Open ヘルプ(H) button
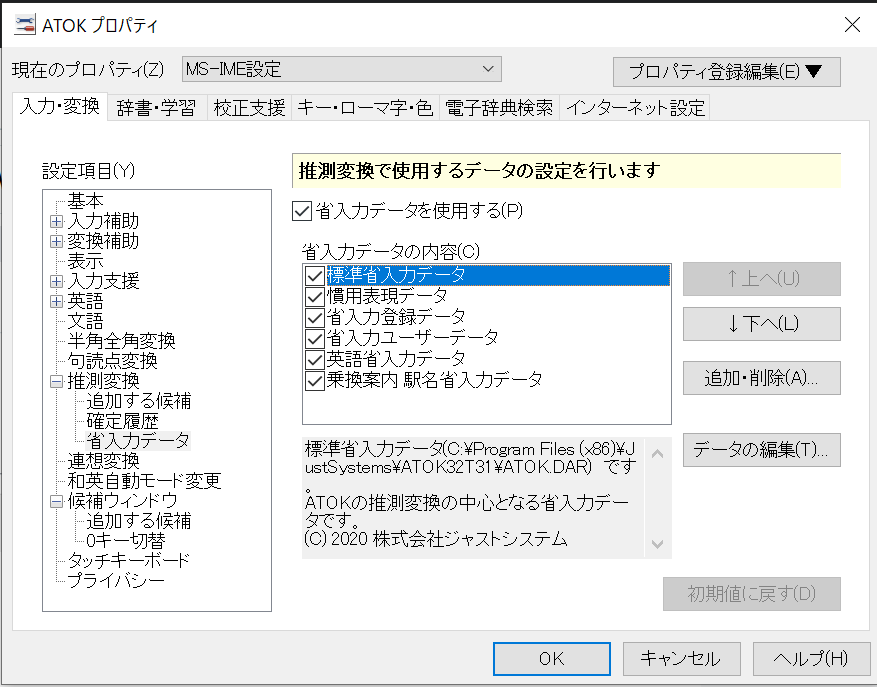877x687 pixels. [811, 659]
